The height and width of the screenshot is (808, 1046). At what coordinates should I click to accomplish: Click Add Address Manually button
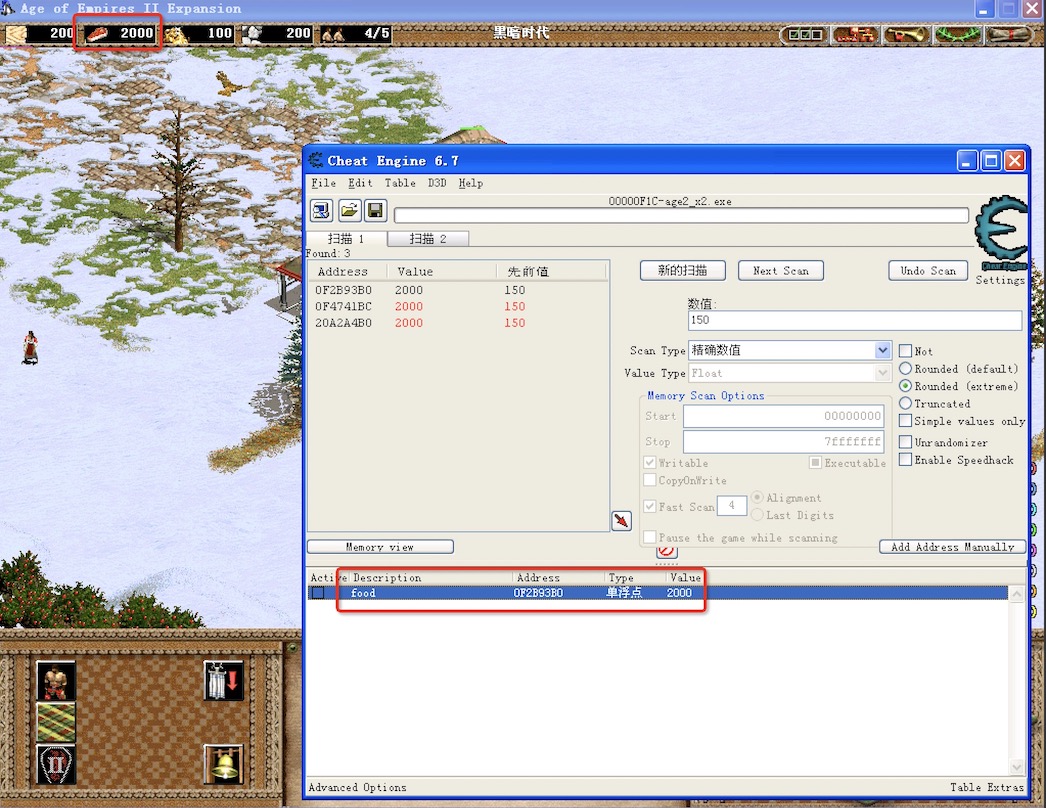click(x=953, y=546)
